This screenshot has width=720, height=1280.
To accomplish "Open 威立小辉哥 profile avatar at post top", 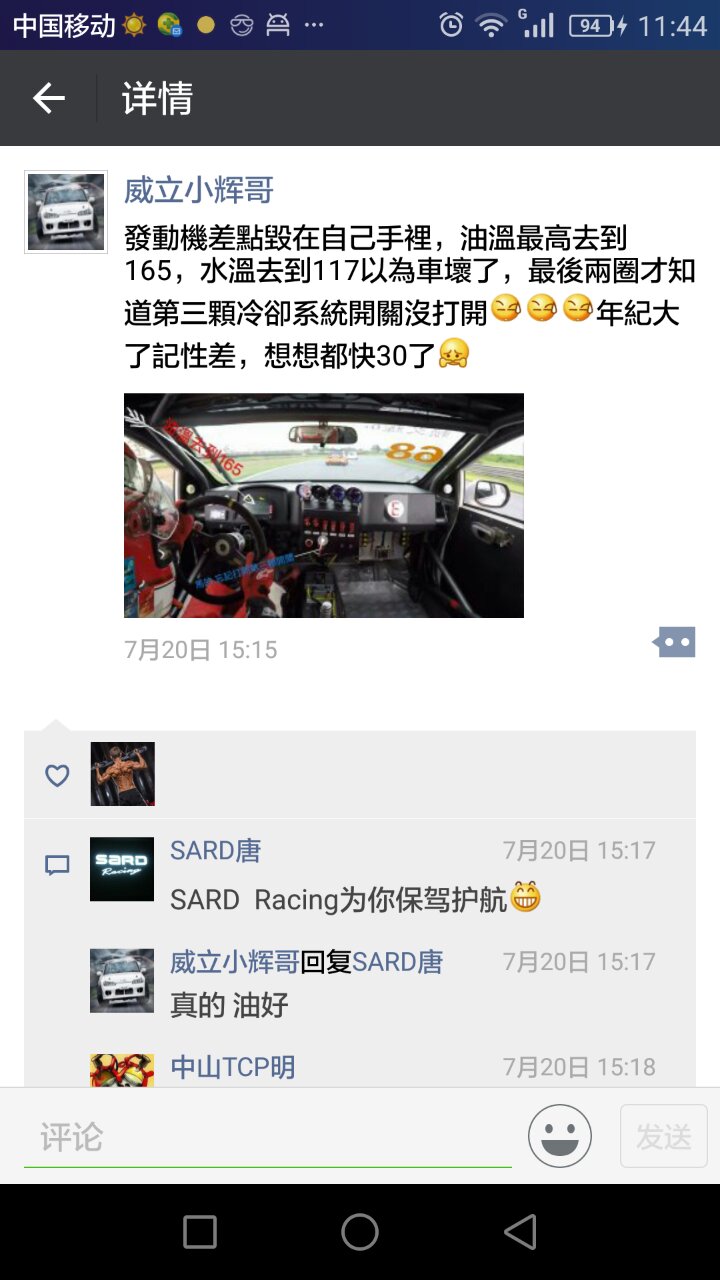I will click(66, 212).
